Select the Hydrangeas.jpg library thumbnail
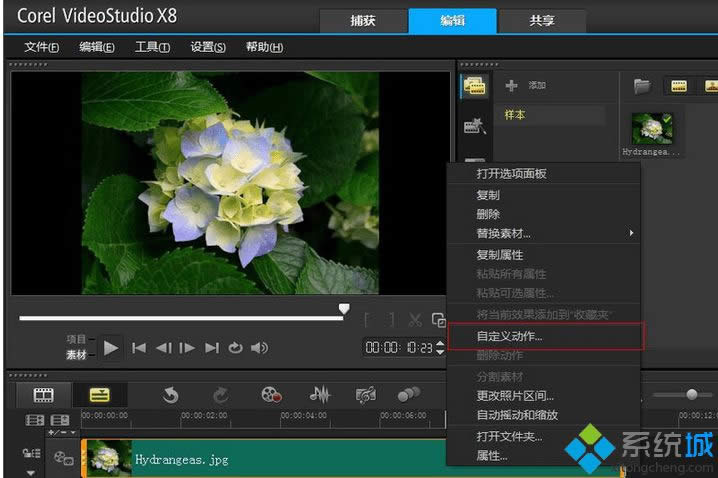 652,129
